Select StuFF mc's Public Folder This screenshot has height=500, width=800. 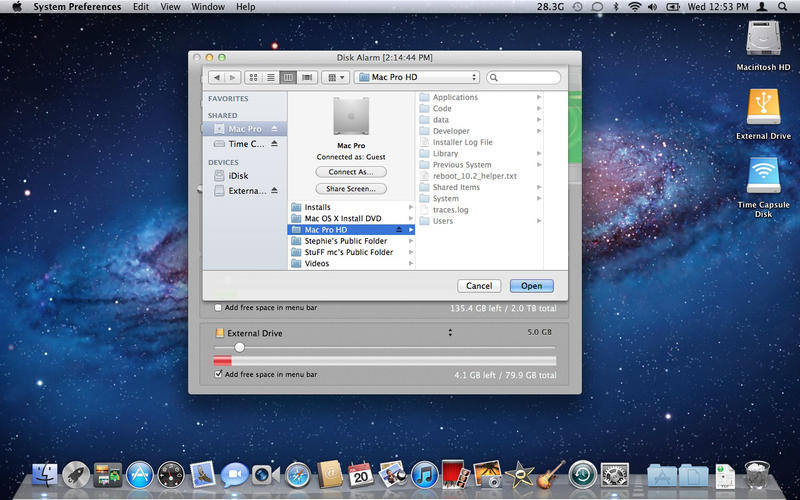(352, 252)
